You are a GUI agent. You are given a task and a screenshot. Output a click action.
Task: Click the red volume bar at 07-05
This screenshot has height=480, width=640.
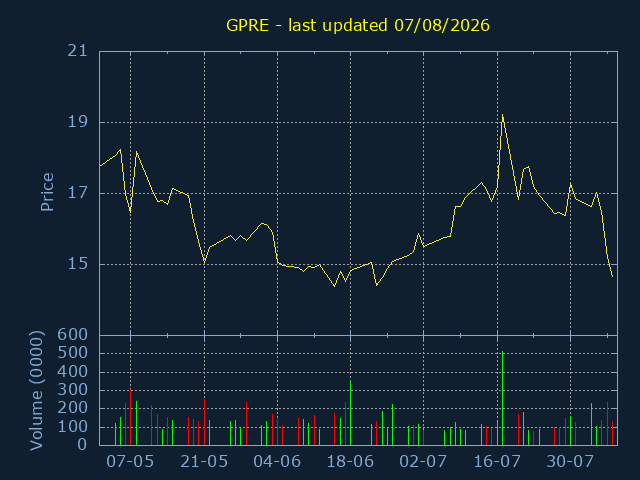point(130,417)
